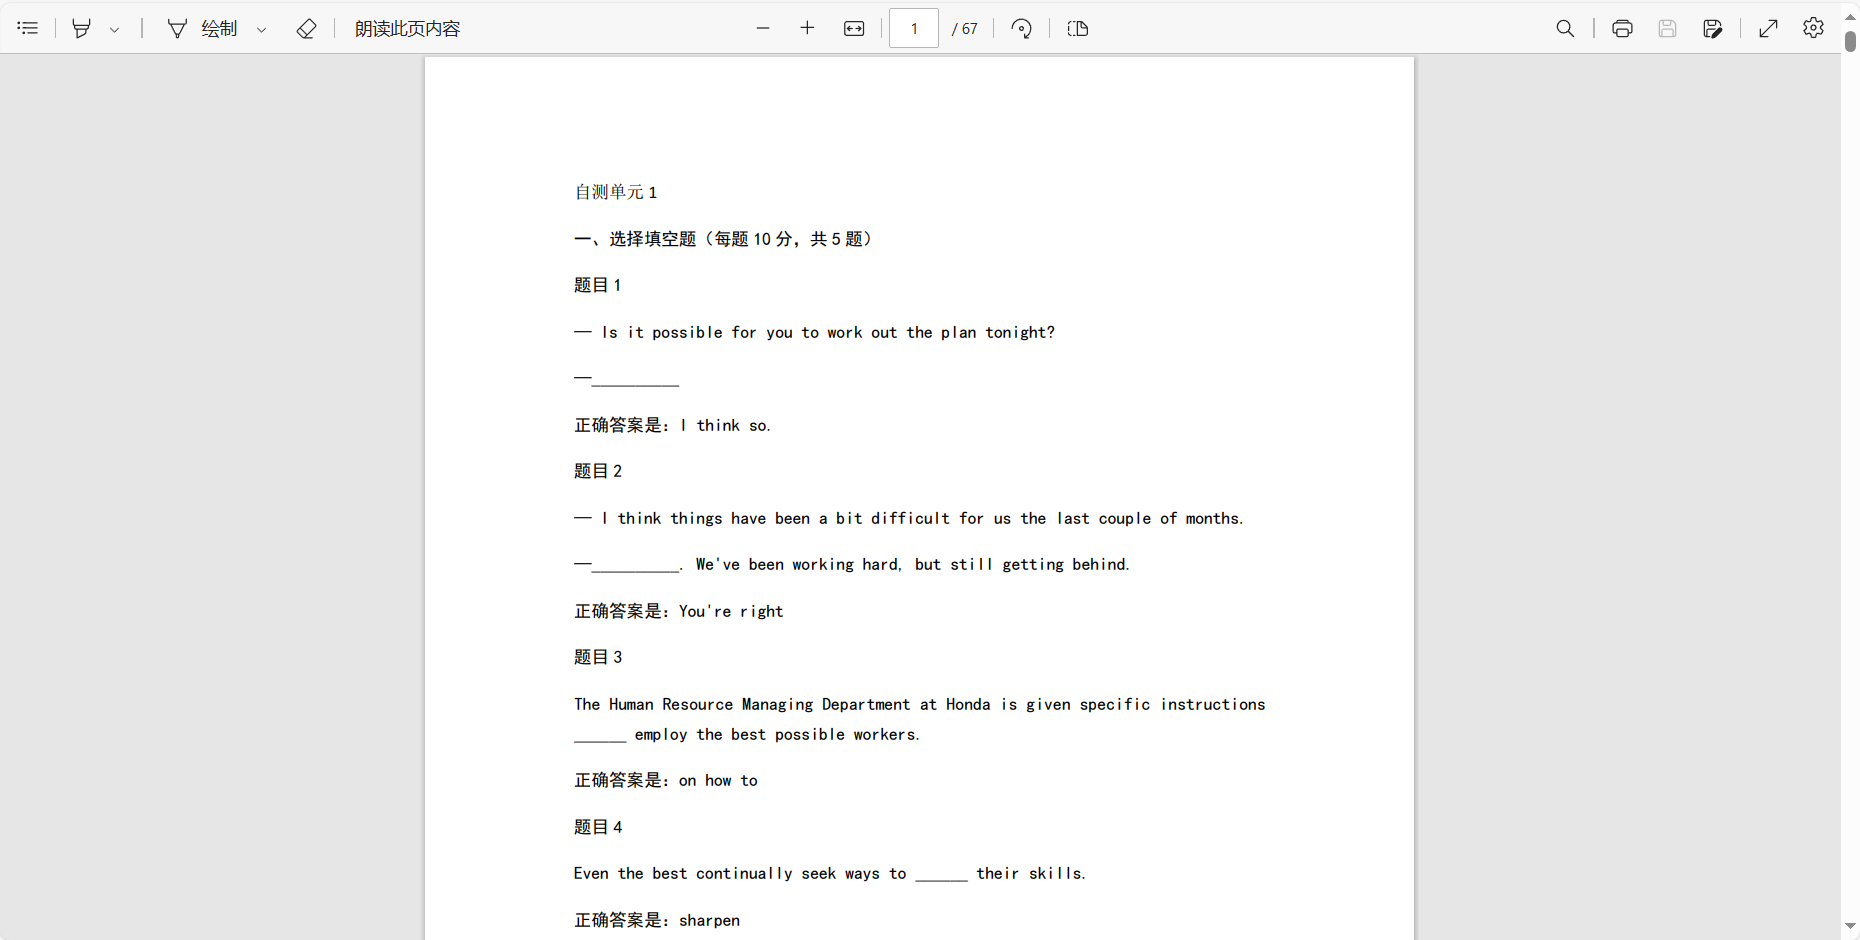Expand the 绘制 draw options dropdown
Viewport: 1860px width, 940px height.
coord(262,29)
